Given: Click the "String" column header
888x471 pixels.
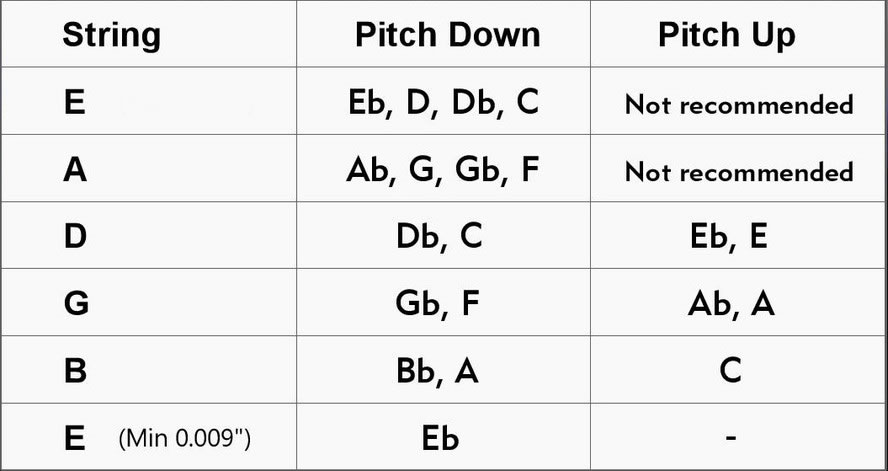Looking at the screenshot, I should coord(111,35).
